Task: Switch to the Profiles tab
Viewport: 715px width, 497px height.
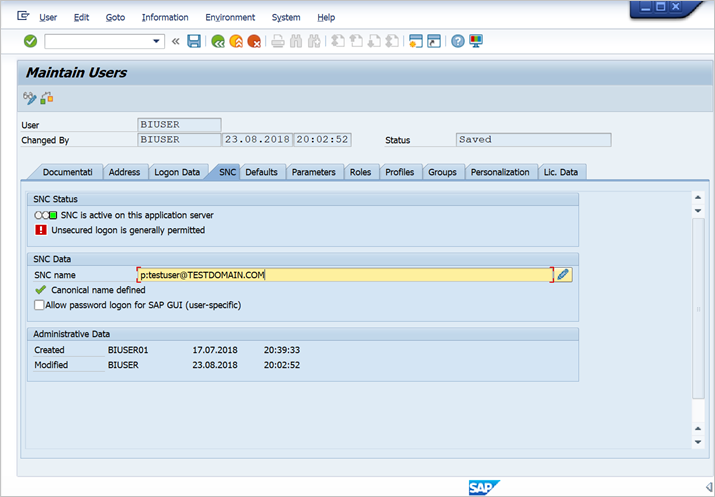Action: pos(399,172)
